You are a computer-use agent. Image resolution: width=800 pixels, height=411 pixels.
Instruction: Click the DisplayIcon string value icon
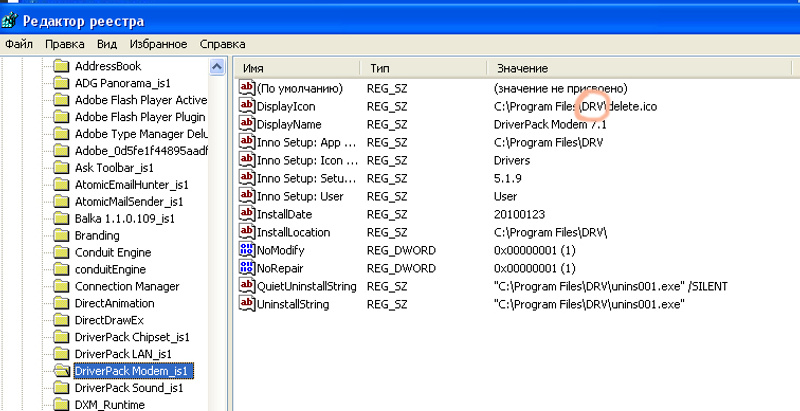247,106
